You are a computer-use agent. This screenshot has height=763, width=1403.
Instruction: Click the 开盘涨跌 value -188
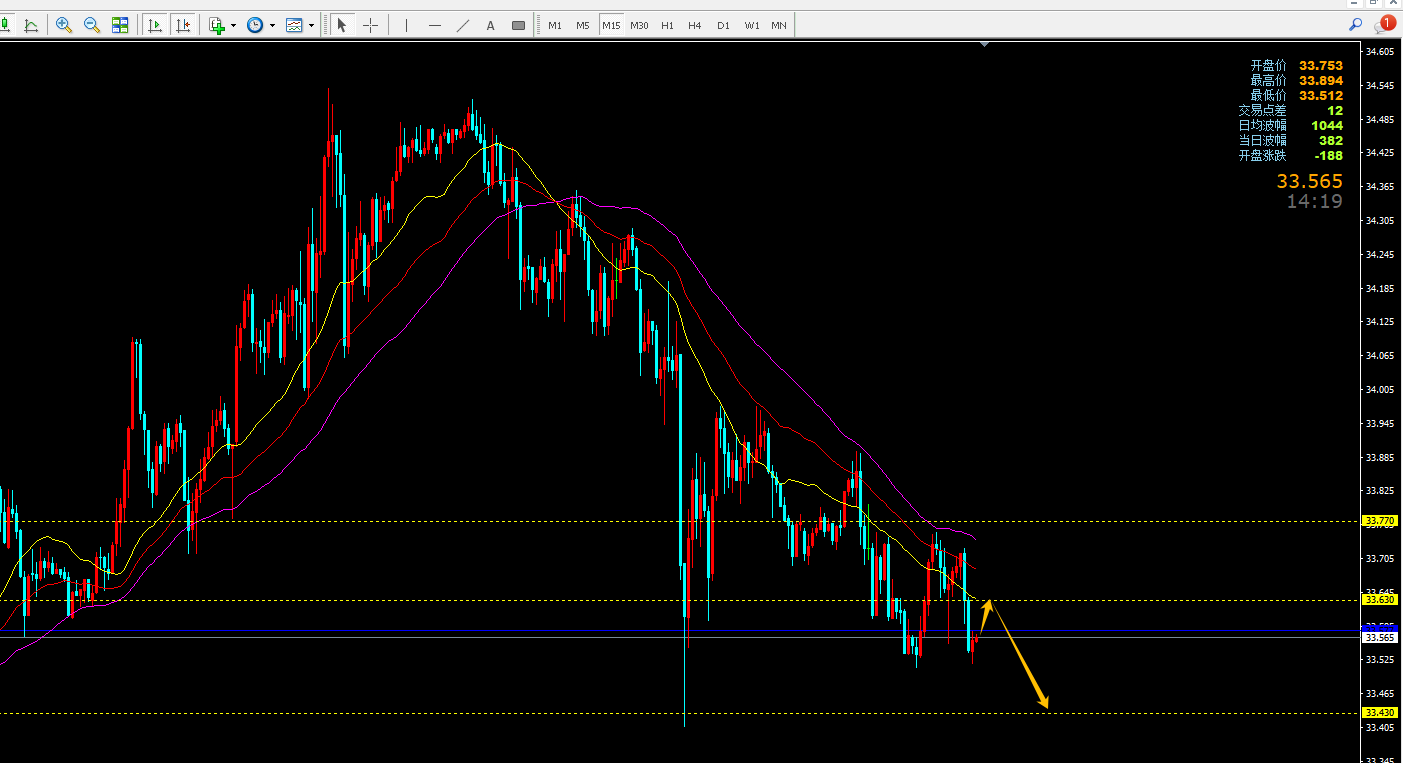tap(1329, 155)
